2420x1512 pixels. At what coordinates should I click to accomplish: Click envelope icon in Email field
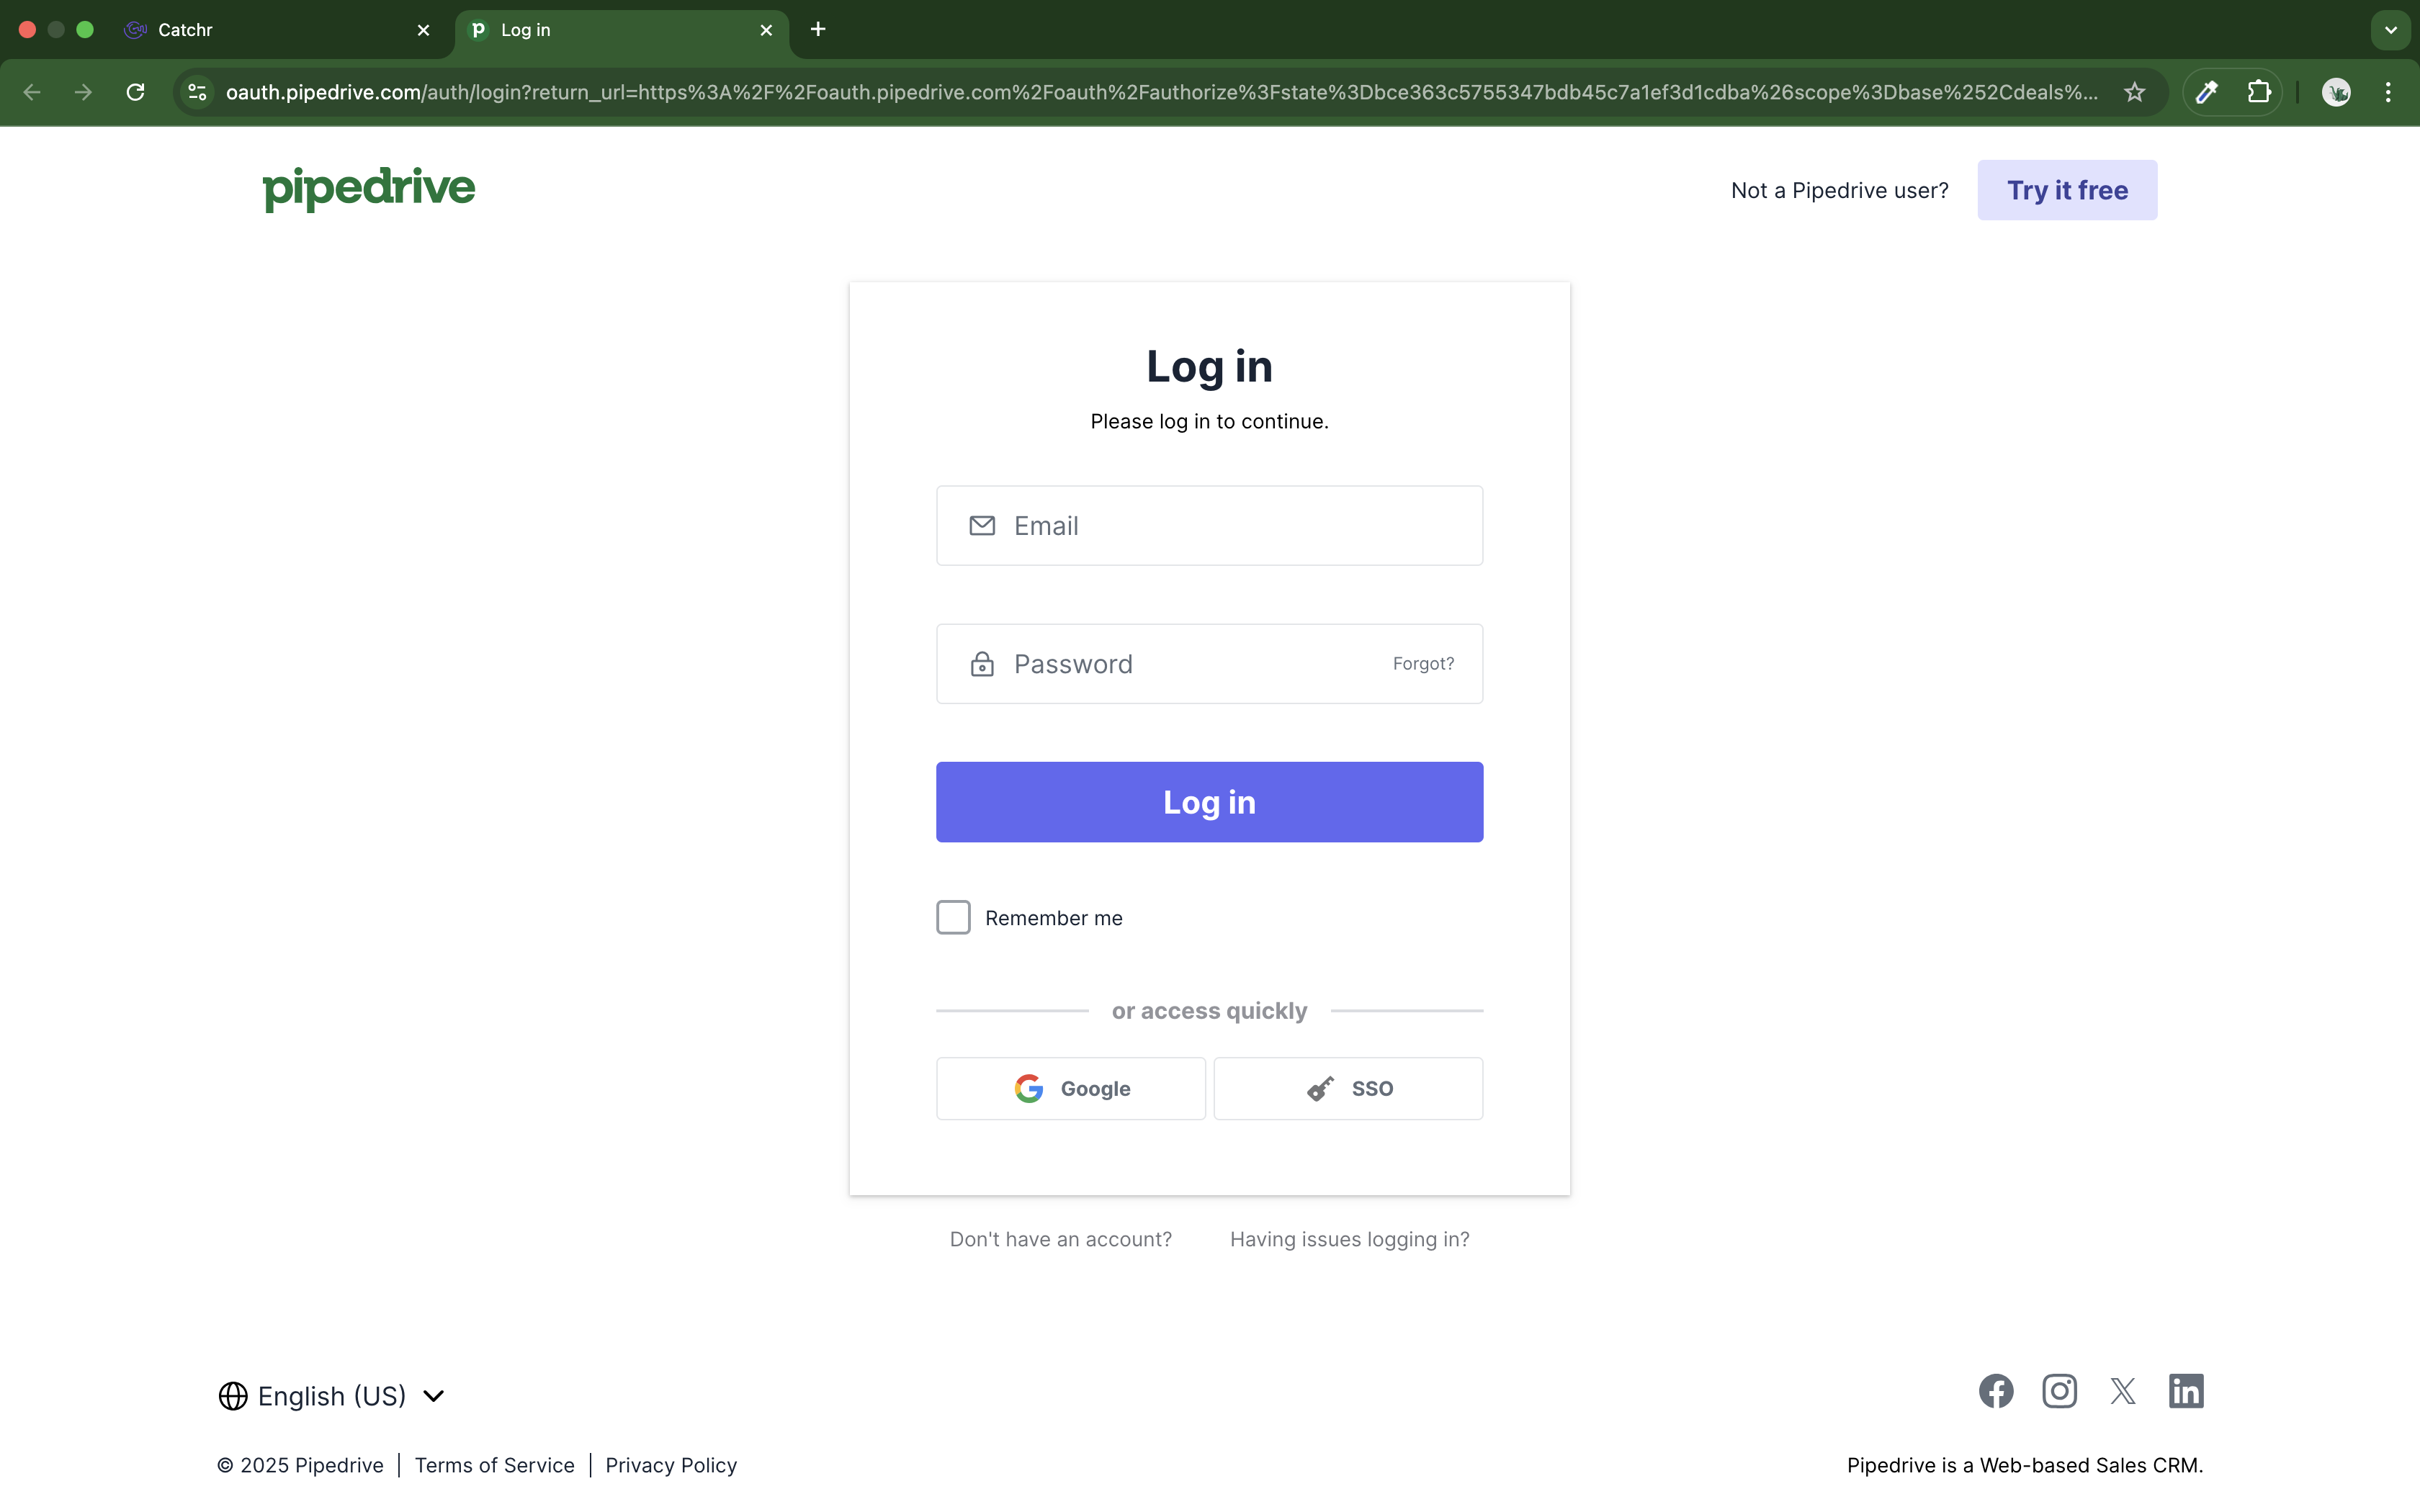982,526
